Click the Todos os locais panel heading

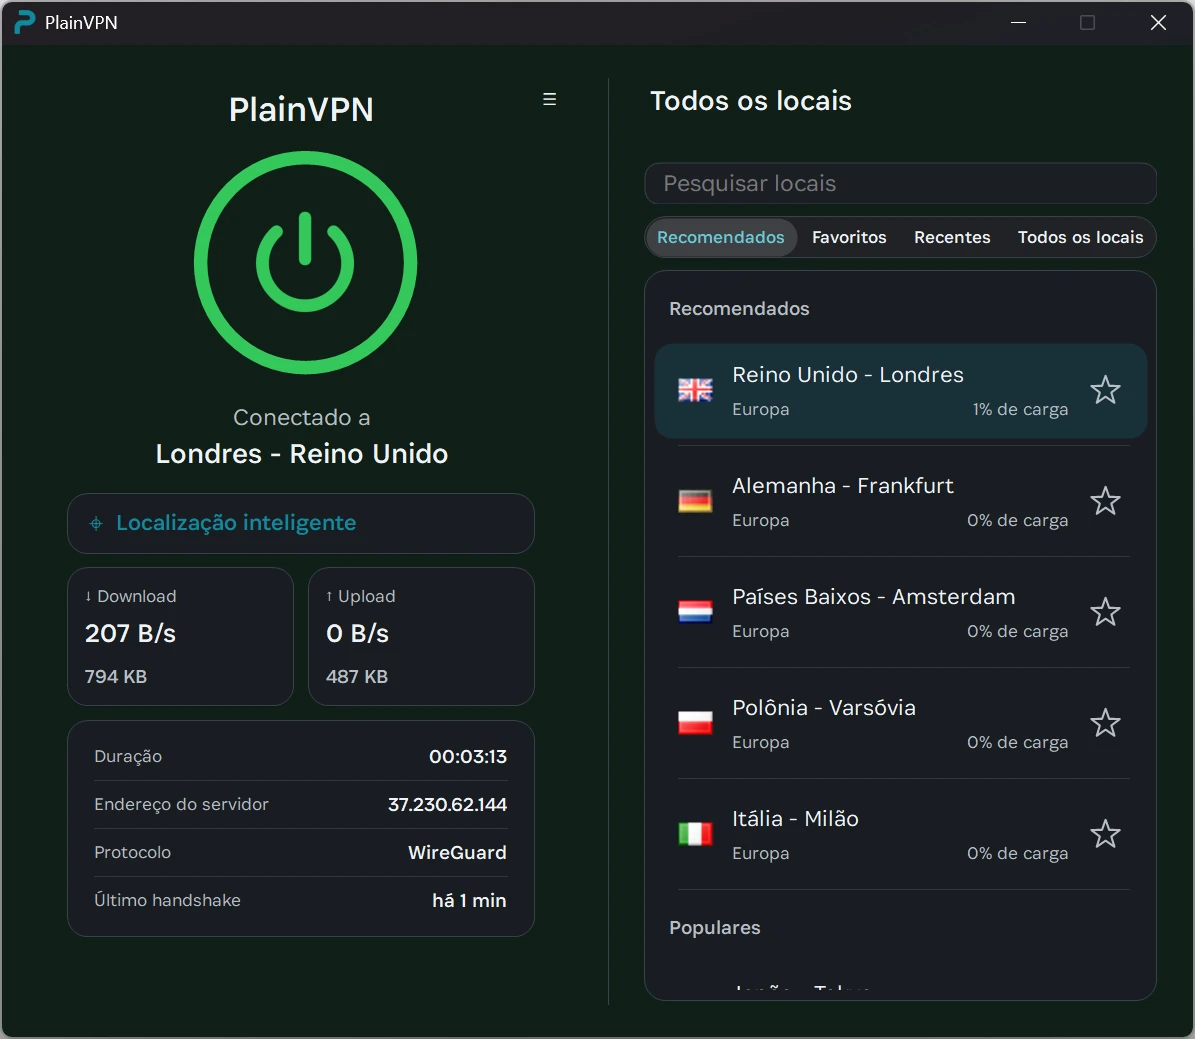[x=751, y=101]
